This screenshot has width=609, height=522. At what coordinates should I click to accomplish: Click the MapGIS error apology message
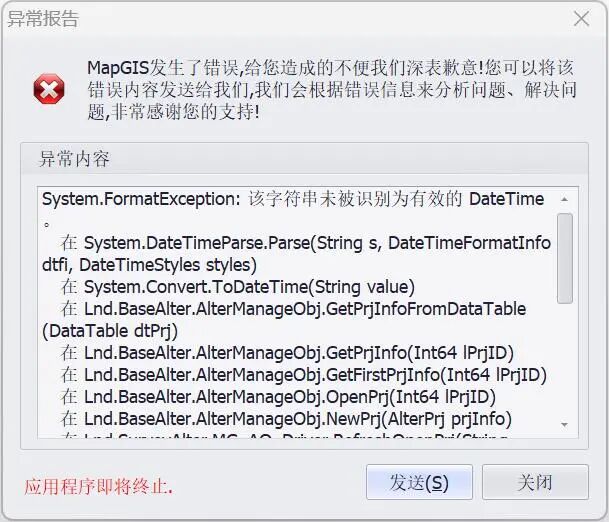pos(330,90)
